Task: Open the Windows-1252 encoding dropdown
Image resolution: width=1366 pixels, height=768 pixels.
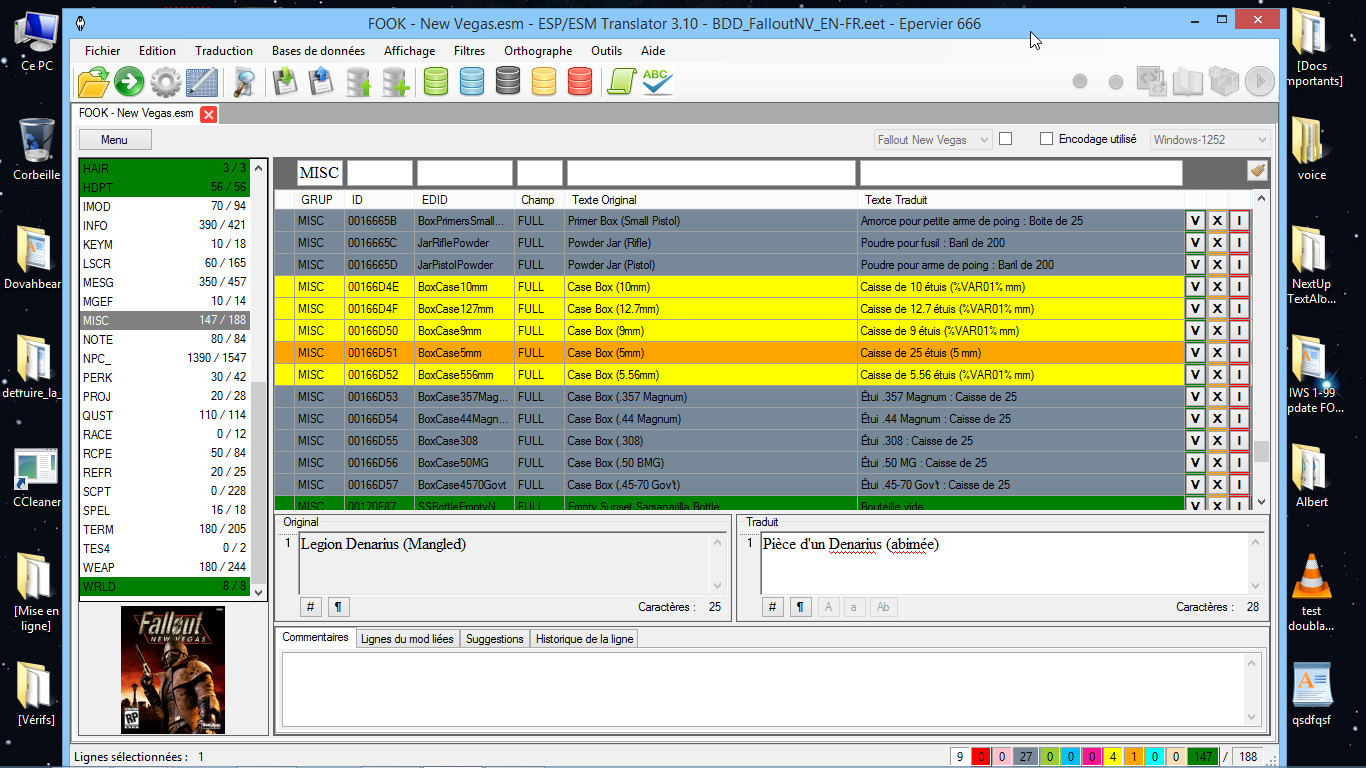Action: pos(1210,140)
